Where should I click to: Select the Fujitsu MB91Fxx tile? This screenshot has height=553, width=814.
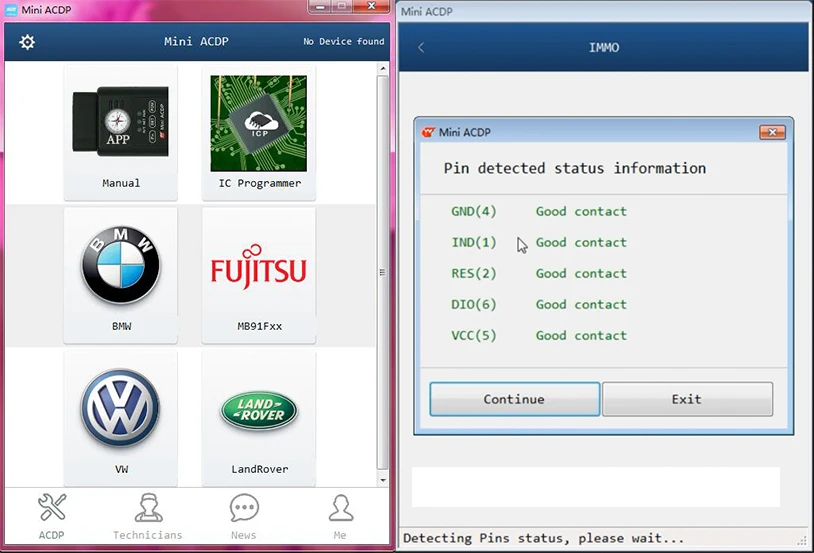click(259, 275)
